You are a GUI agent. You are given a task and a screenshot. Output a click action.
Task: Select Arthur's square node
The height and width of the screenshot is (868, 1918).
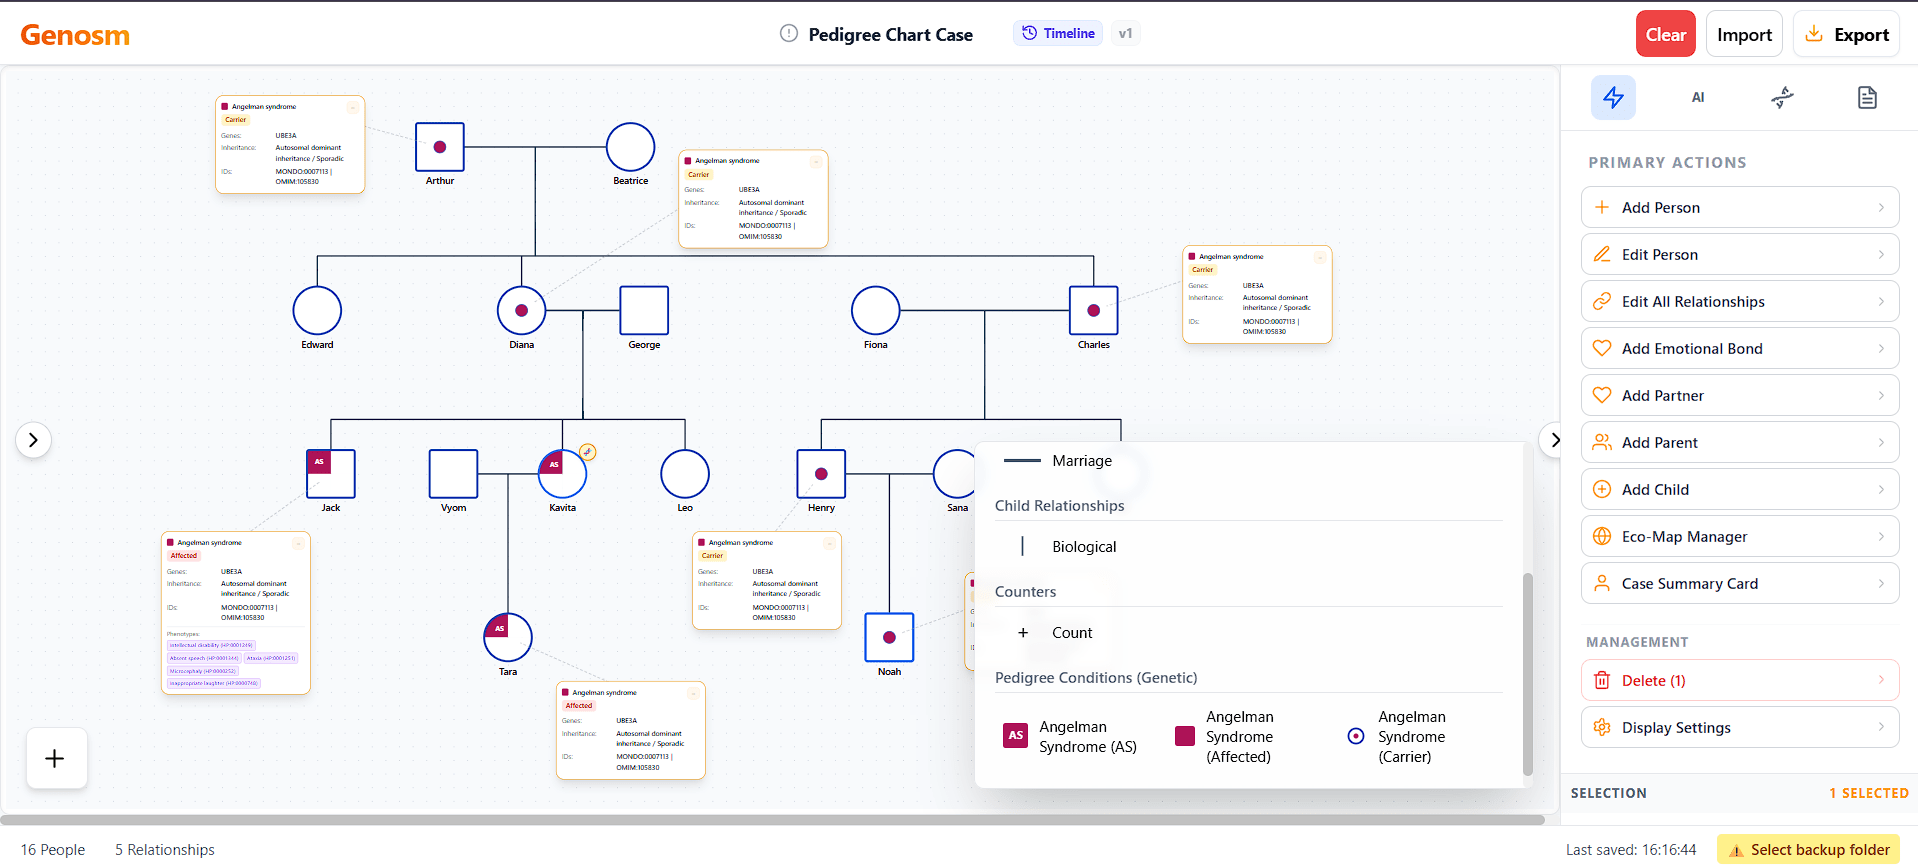(440, 147)
